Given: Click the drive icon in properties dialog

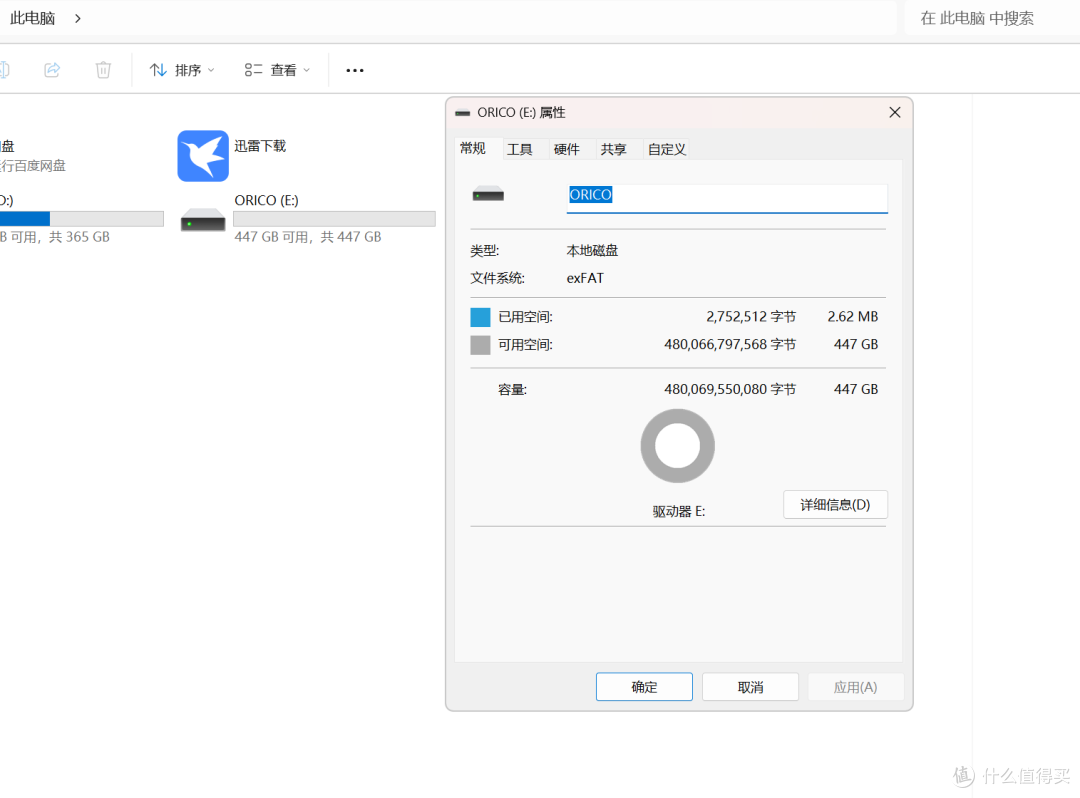Looking at the screenshot, I should (x=488, y=195).
